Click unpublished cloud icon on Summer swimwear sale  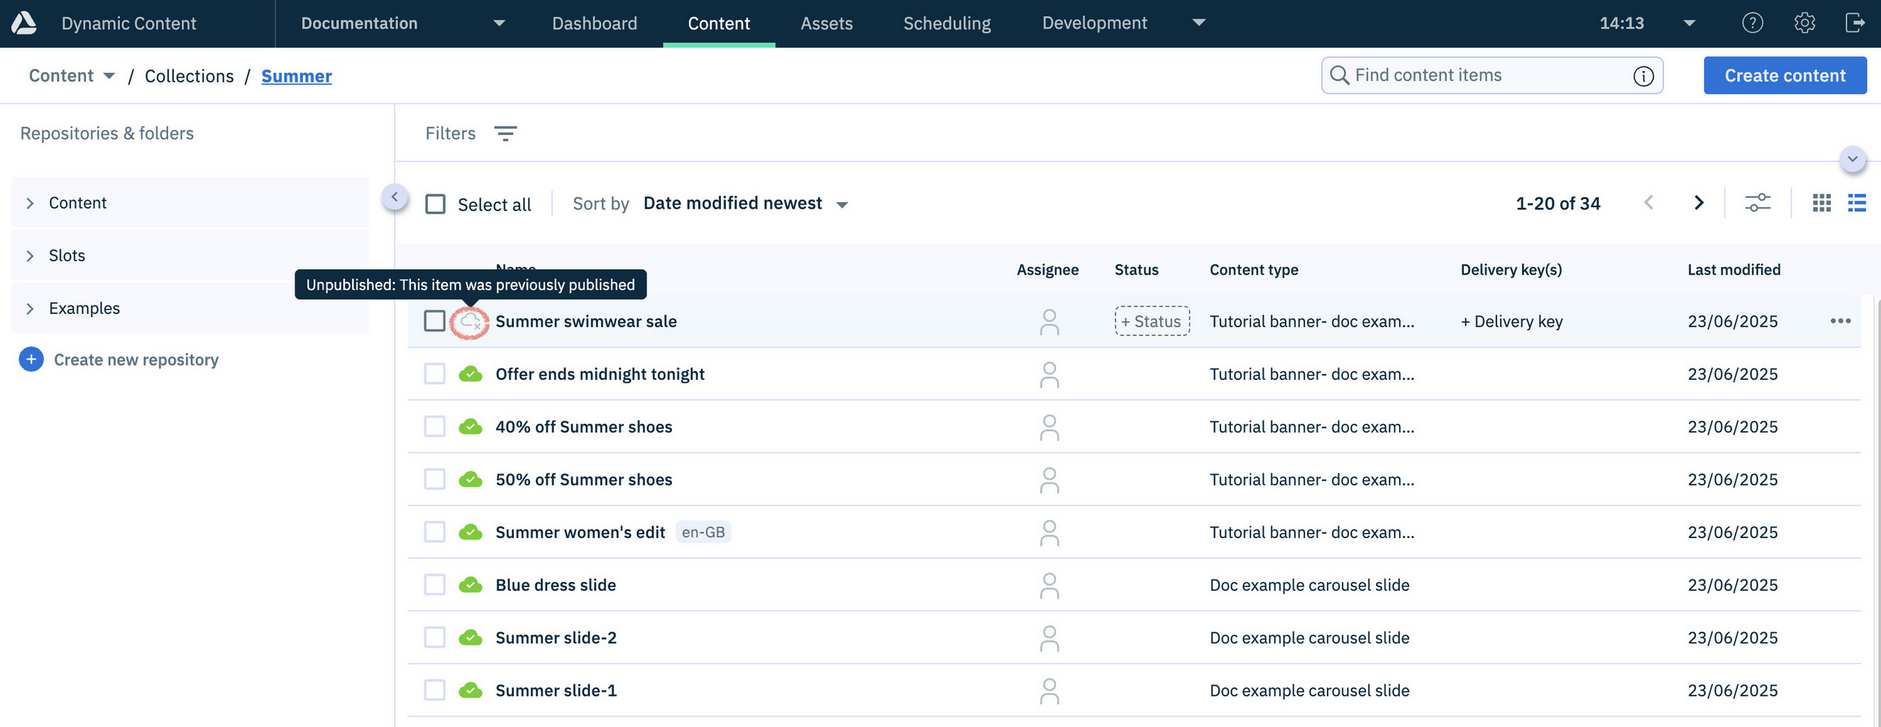click(470, 322)
